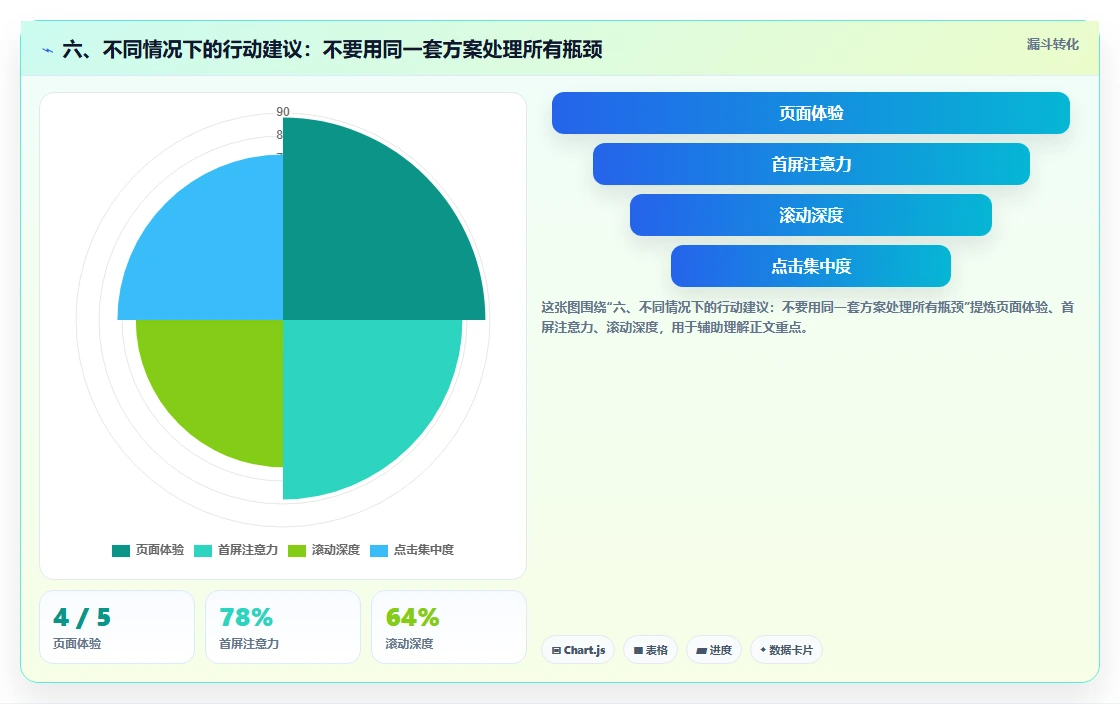Click the 表格 tag chip
1120x704 pixels.
click(x=650, y=650)
